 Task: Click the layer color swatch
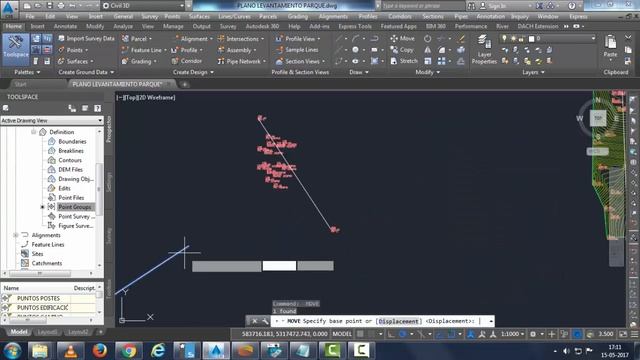click(531, 38)
